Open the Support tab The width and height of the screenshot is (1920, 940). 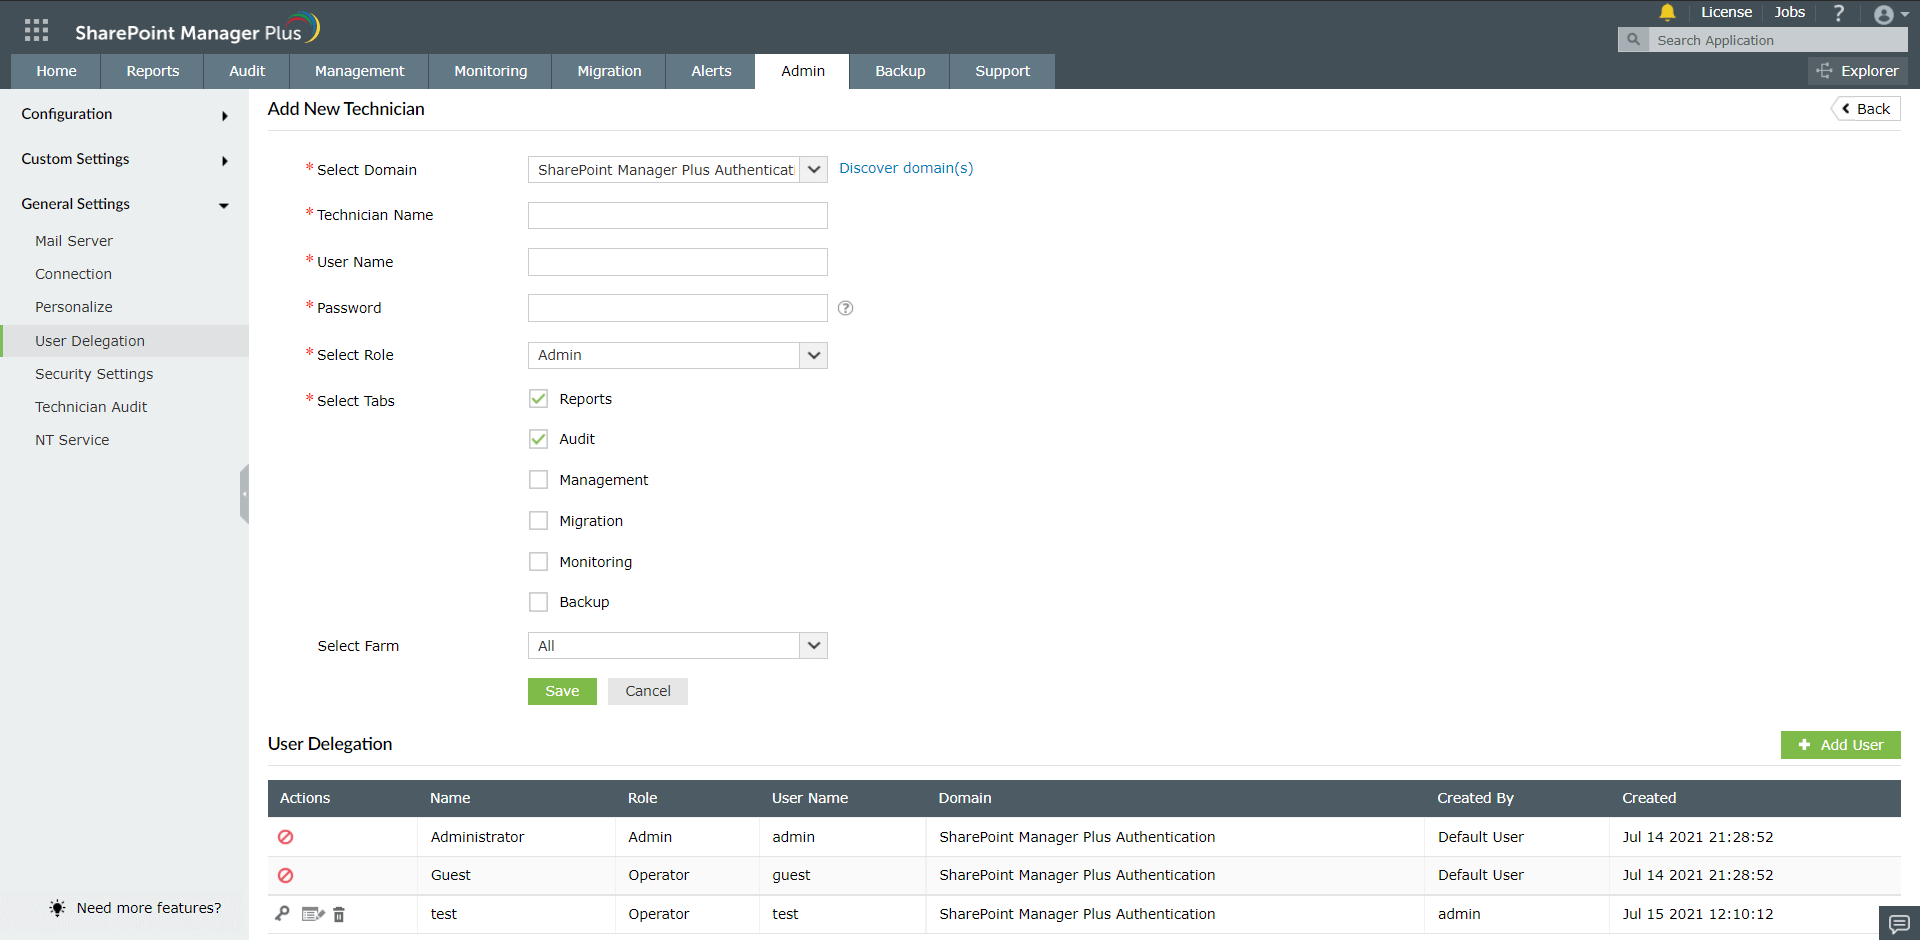coord(1002,71)
